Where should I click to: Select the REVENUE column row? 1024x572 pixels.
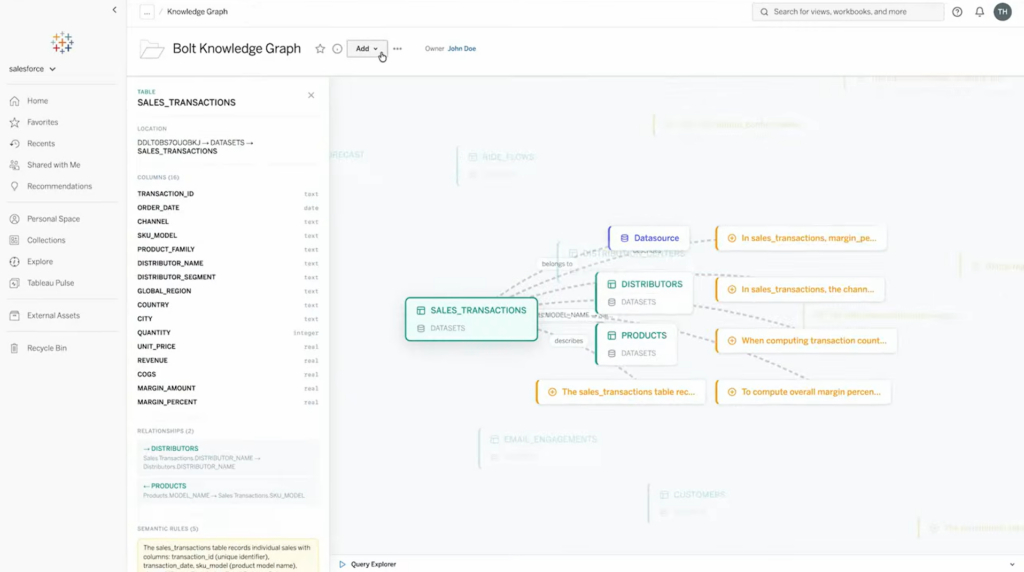coord(228,360)
